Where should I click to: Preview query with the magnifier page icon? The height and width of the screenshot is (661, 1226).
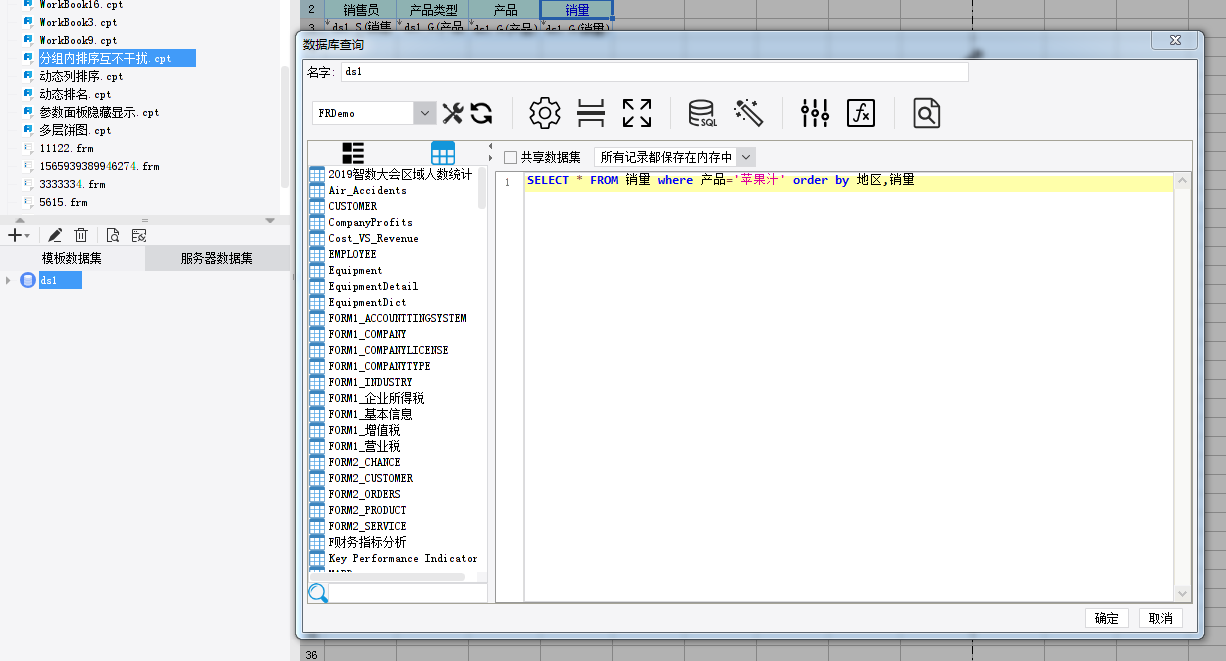pyautogui.click(x=927, y=113)
